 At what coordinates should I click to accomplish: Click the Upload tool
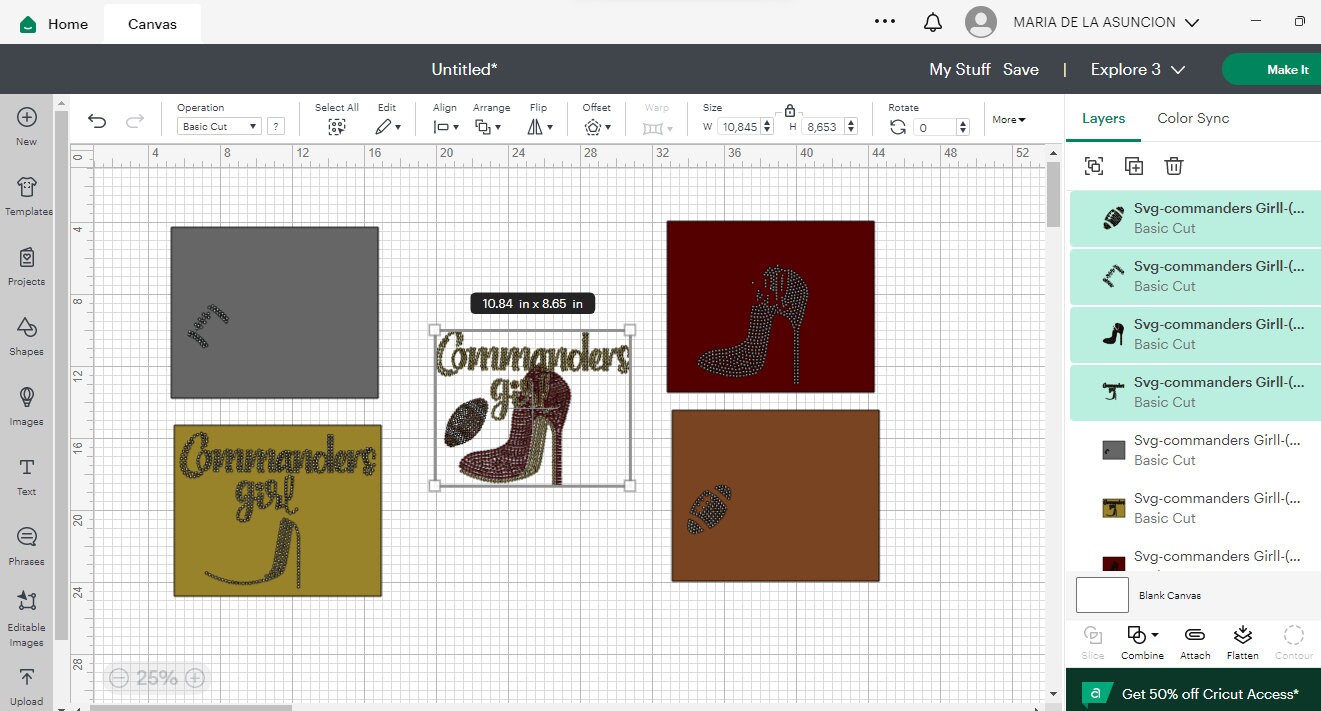27,687
